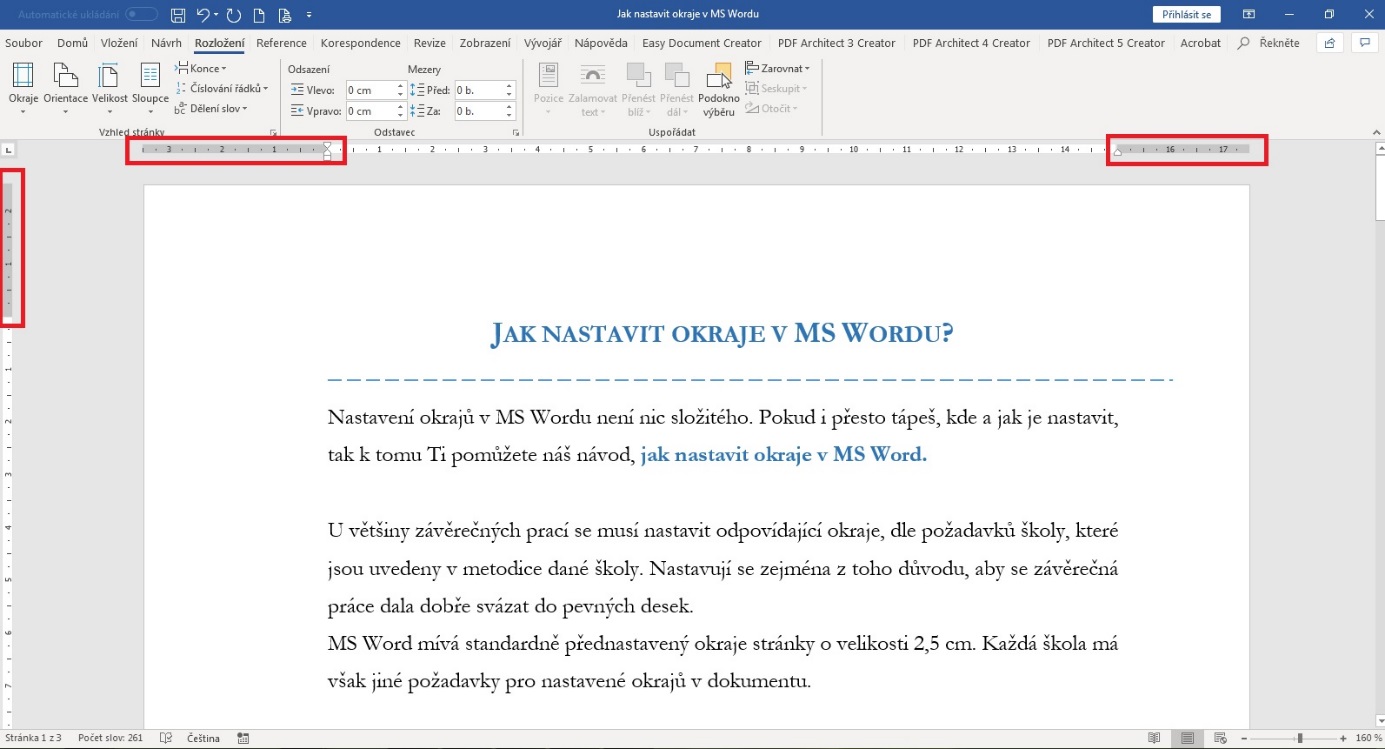The image size is (1385, 749).
Task: Click the 160 % zoom level
Action: coord(1368,738)
